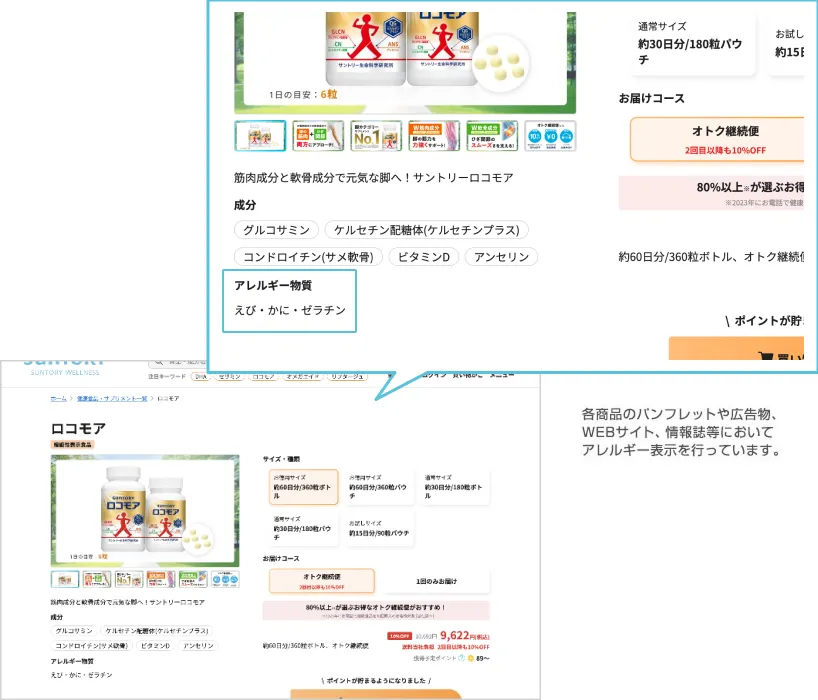Click コンドロイチン(サメ軟骨) chip on small page
The width and height of the screenshot is (818, 700).
[91, 646]
